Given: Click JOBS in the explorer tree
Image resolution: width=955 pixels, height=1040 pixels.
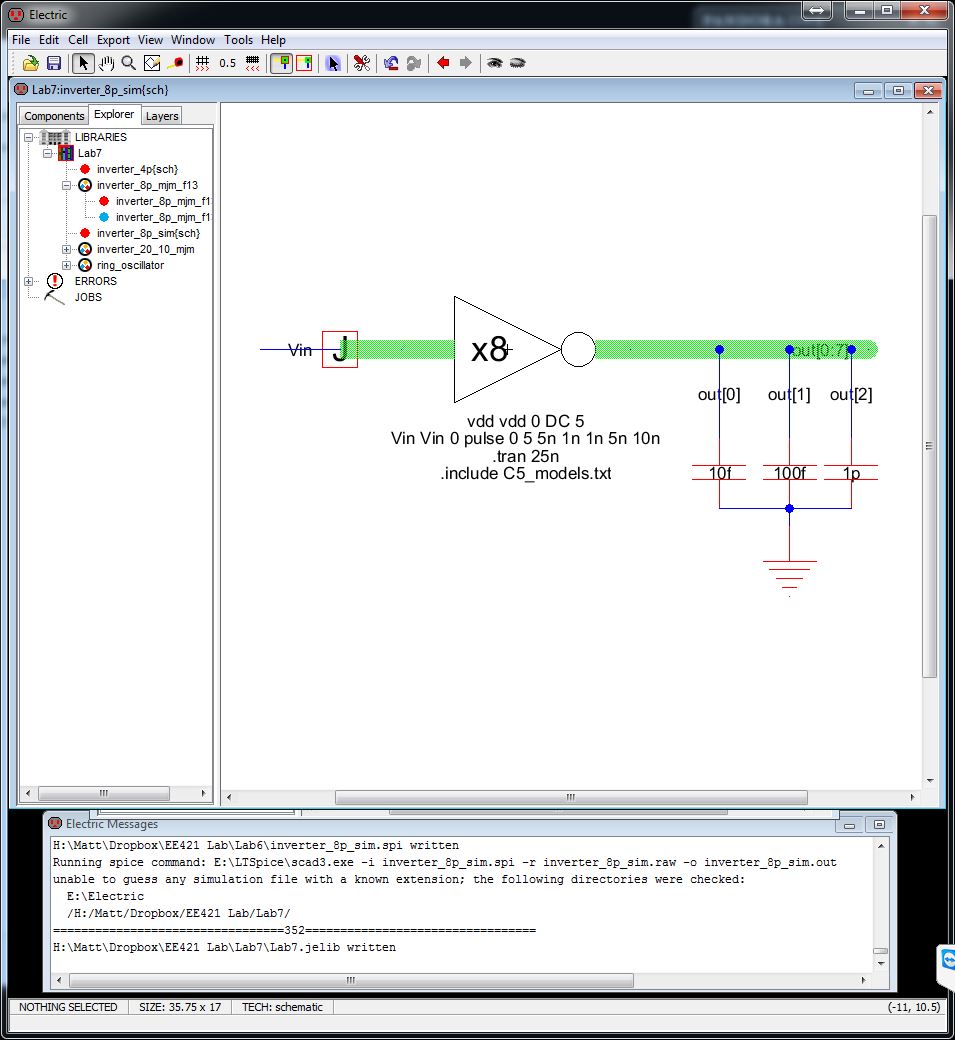Looking at the screenshot, I should [x=88, y=297].
